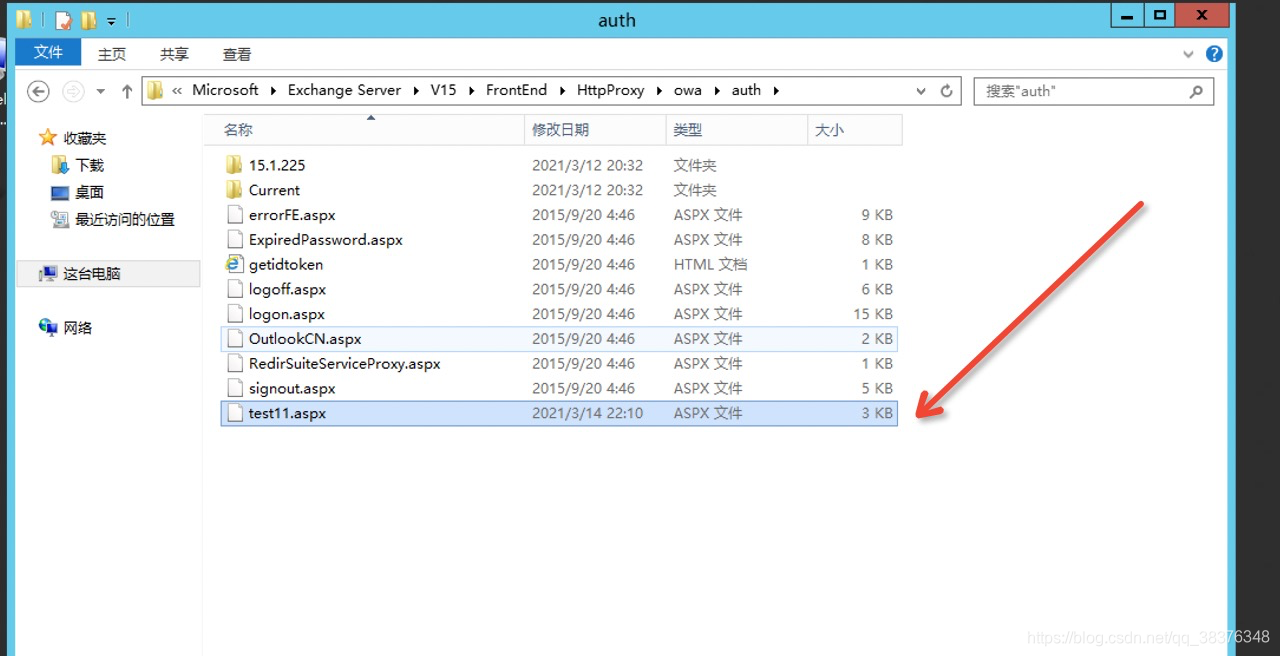The image size is (1280, 656).
Task: Open the recent locations dropdown arrow
Action: [101, 92]
